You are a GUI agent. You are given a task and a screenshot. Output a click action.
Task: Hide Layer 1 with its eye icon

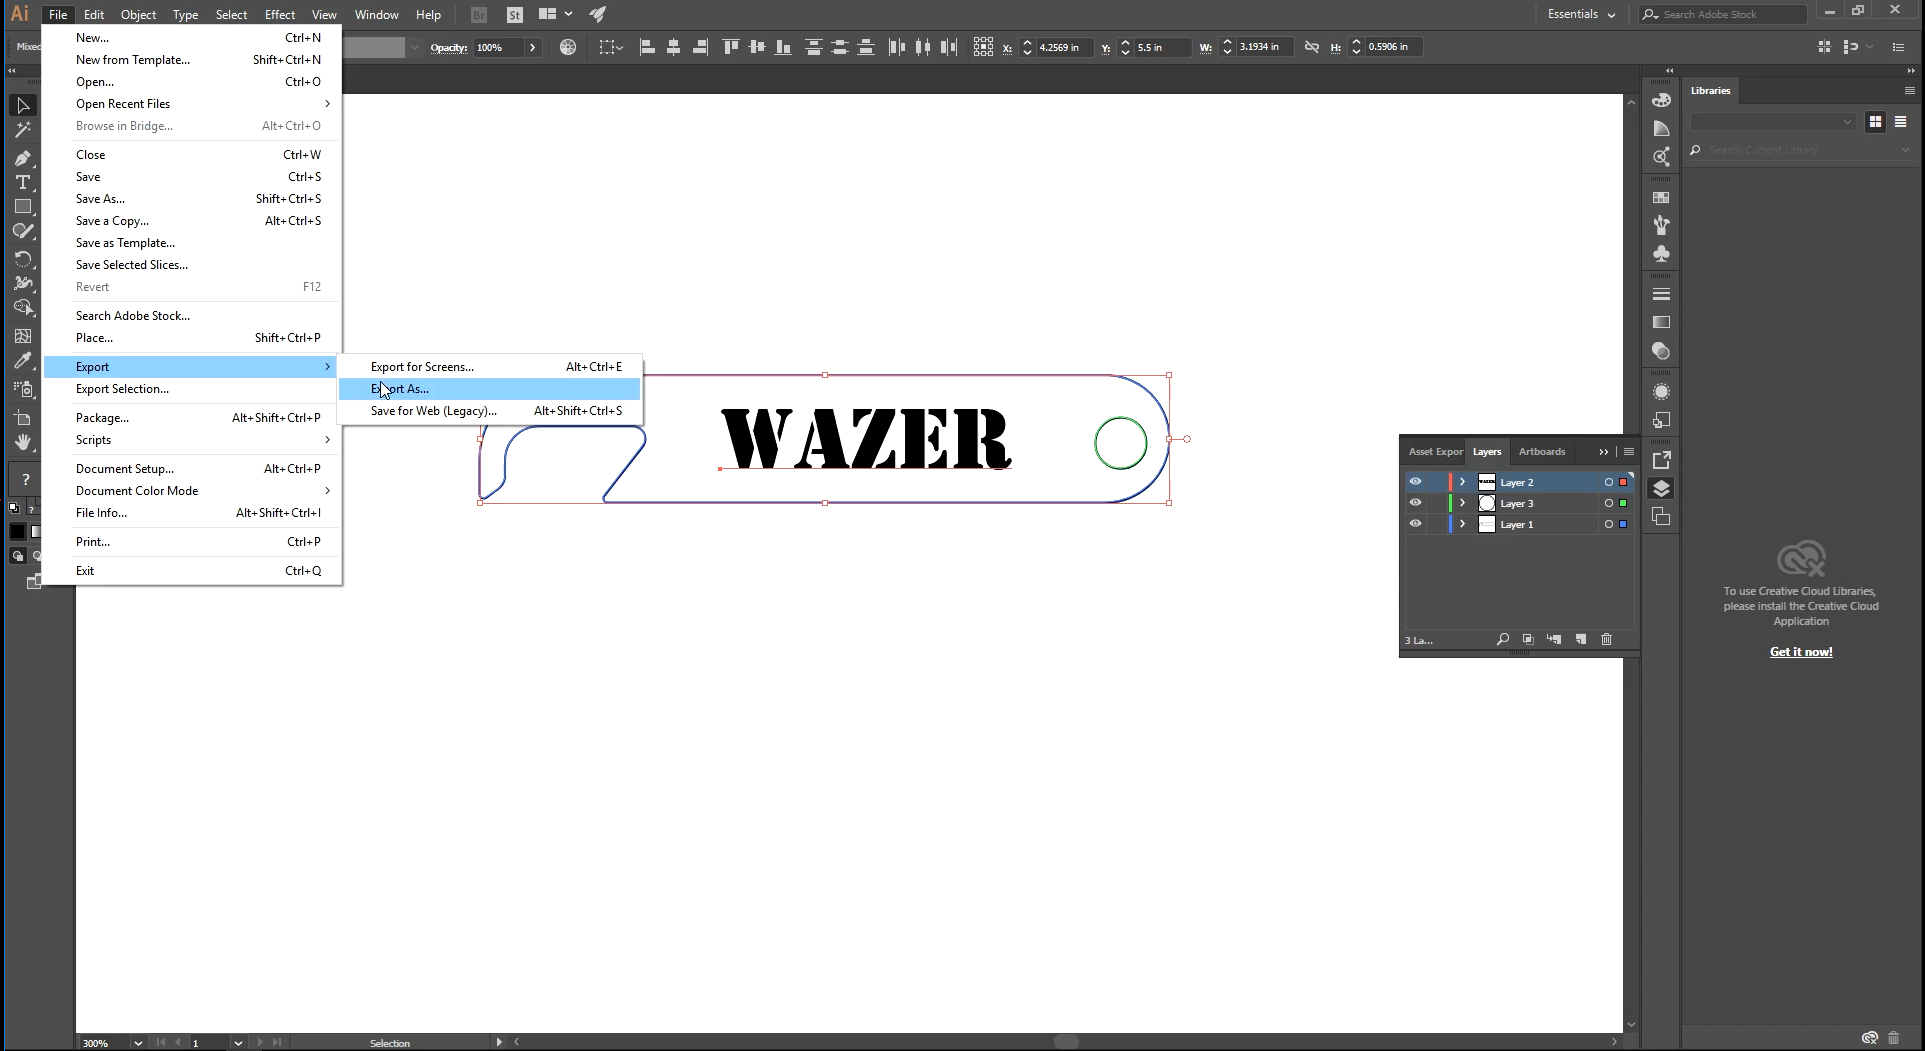coord(1415,524)
